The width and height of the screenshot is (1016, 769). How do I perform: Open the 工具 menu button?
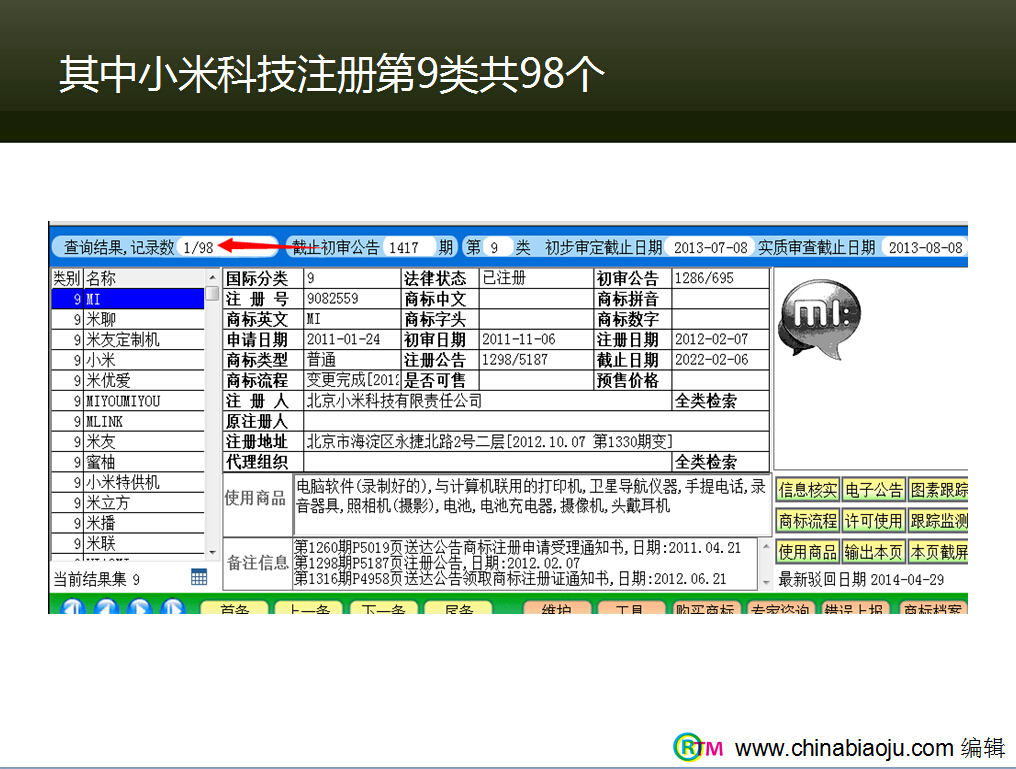[630, 608]
